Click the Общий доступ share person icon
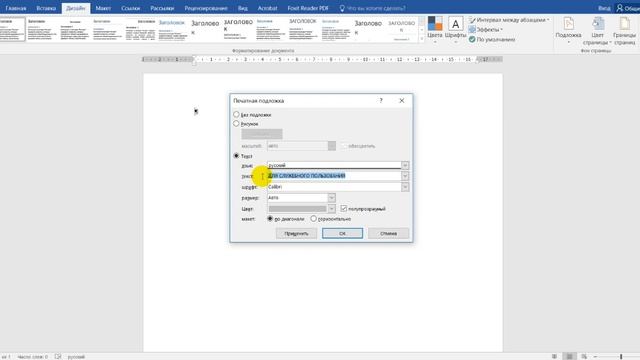This screenshot has height=360, width=640. 628,8
